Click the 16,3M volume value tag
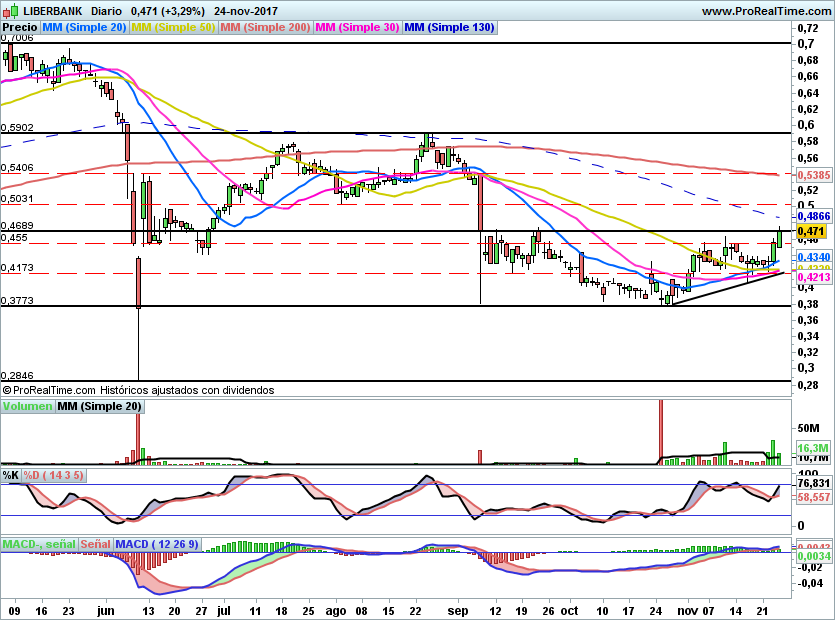Screen dimensions: 835x620 pos(813,448)
